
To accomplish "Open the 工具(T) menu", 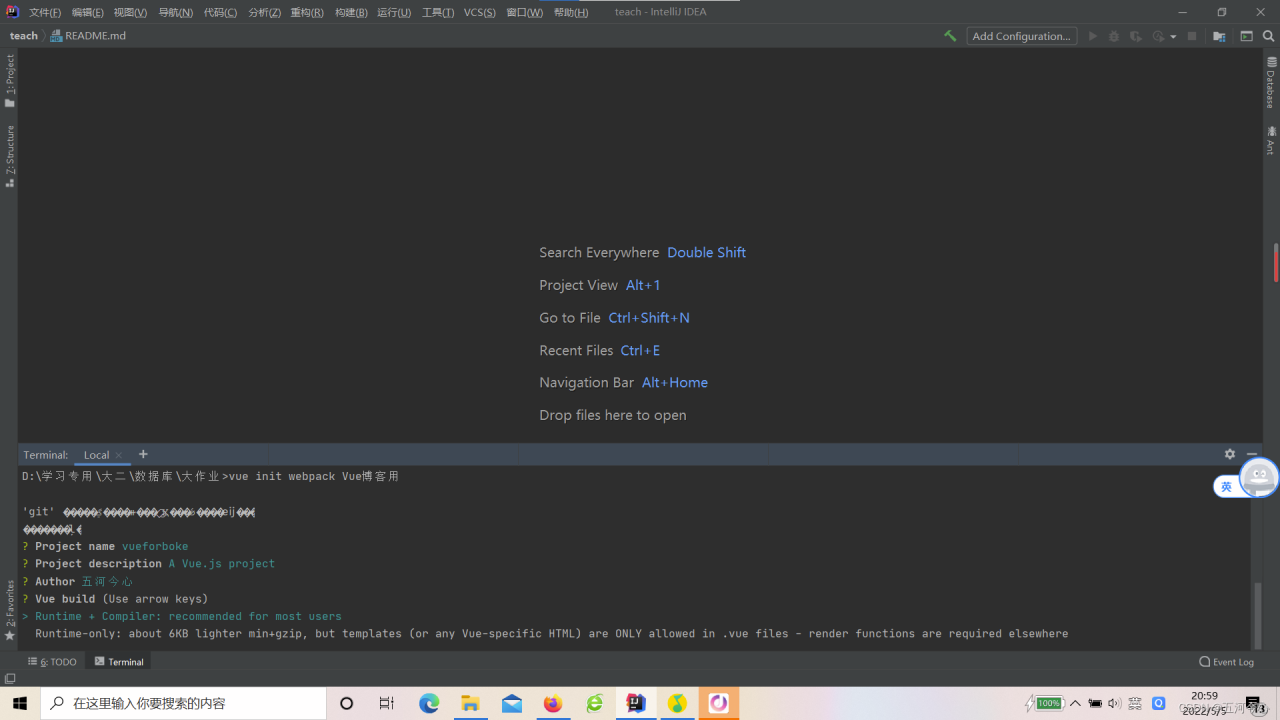I will [x=438, y=12].
